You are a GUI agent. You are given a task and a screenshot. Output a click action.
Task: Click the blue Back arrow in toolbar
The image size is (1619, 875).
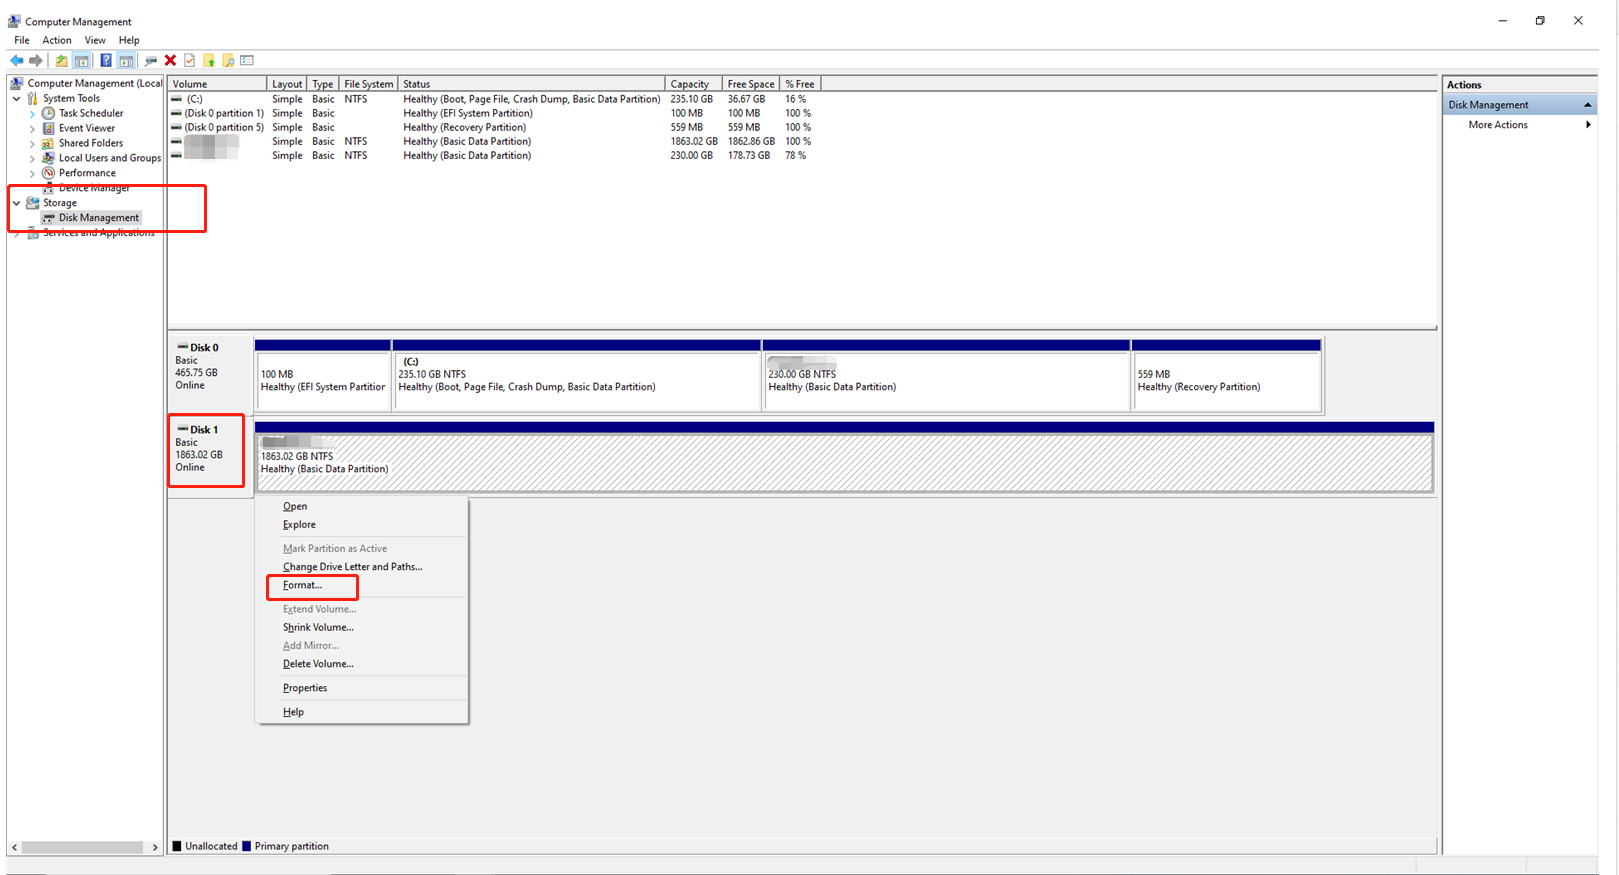(17, 61)
